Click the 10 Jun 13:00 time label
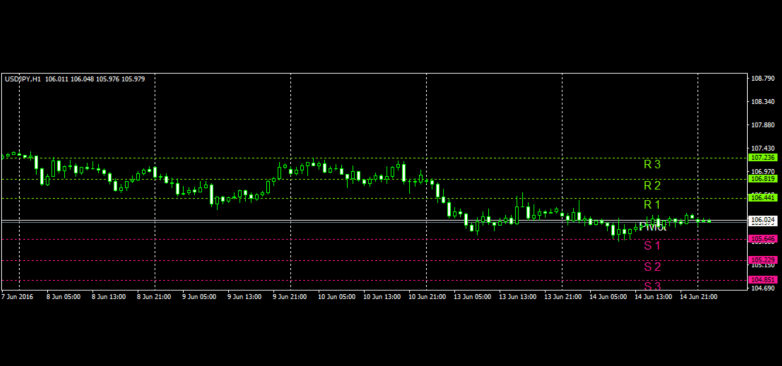Viewport: 782px width, 366px height. tap(381, 297)
